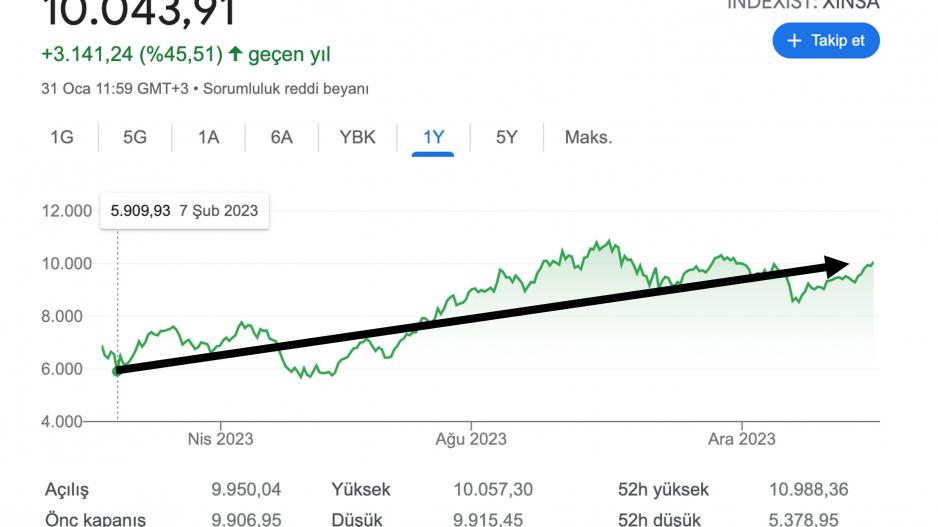Viewport: 938px width, 527px height.
Task: Click the green start-point dot on the chart
Action: [117, 371]
